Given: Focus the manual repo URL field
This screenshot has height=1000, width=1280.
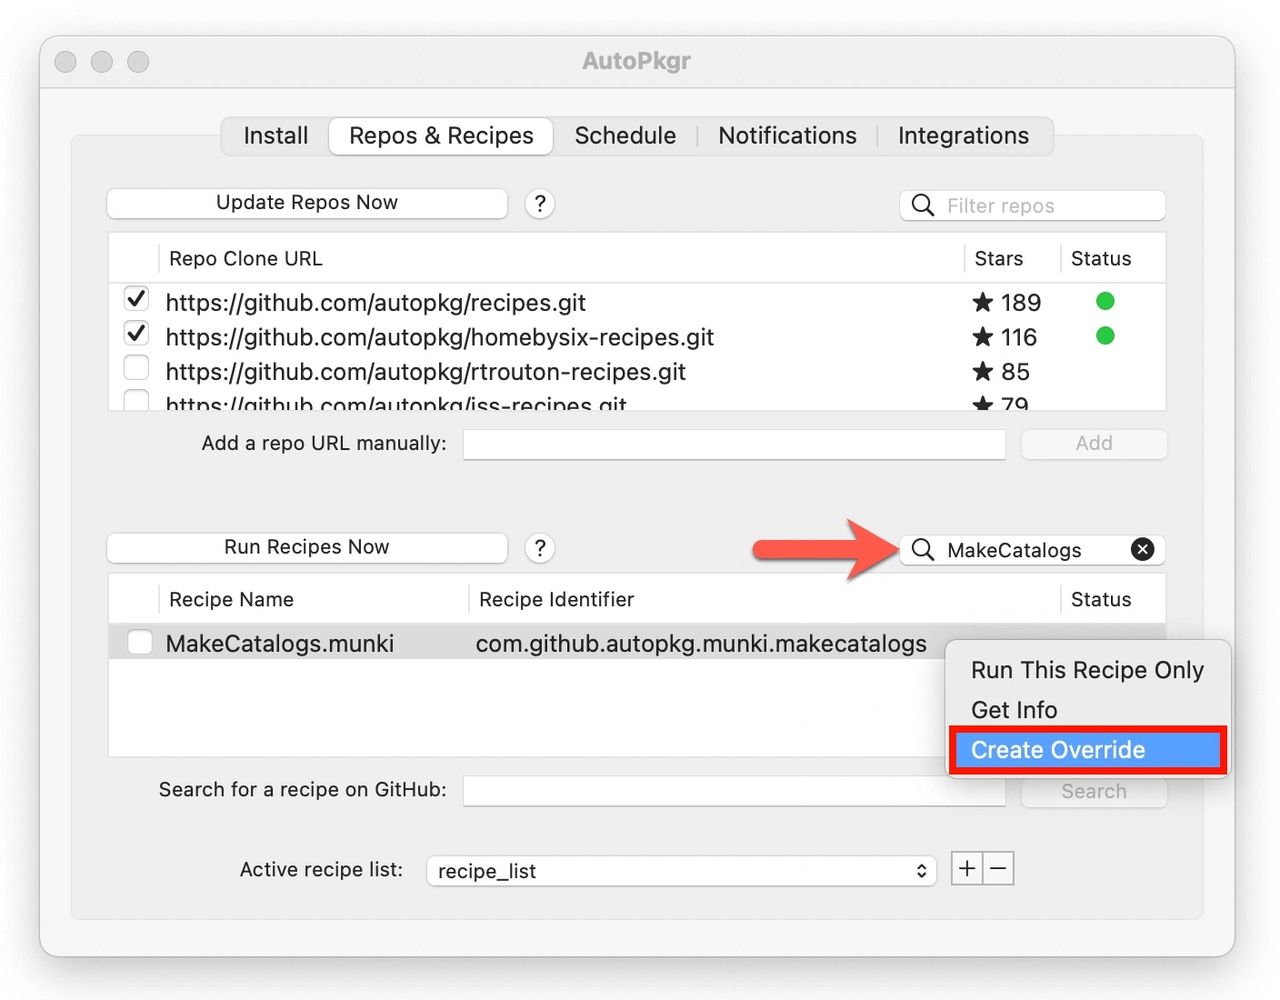Looking at the screenshot, I should (734, 444).
